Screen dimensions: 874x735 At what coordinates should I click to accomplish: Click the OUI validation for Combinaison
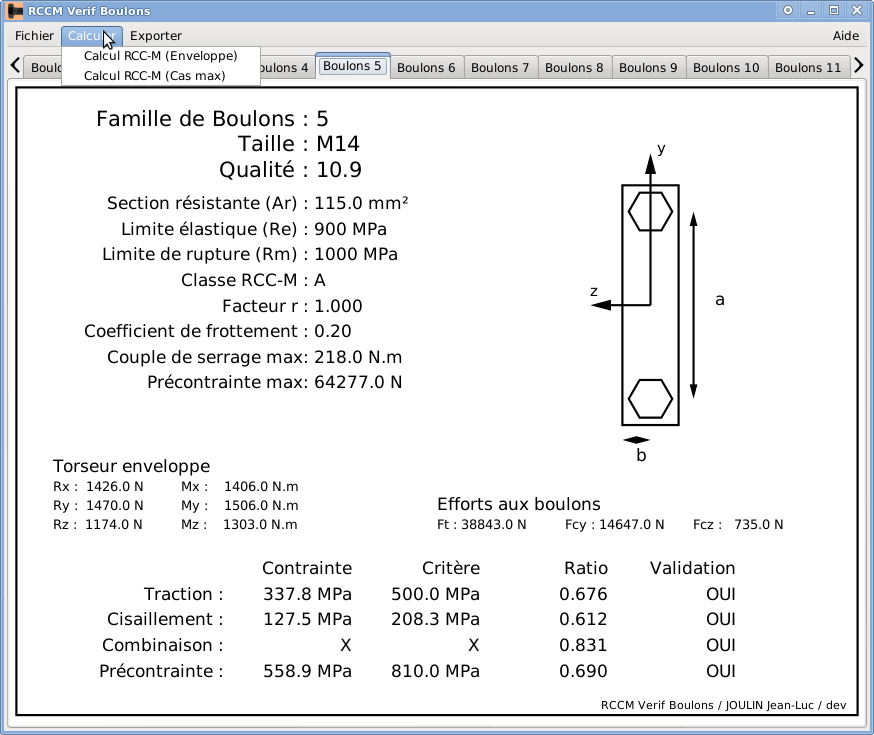click(721, 645)
